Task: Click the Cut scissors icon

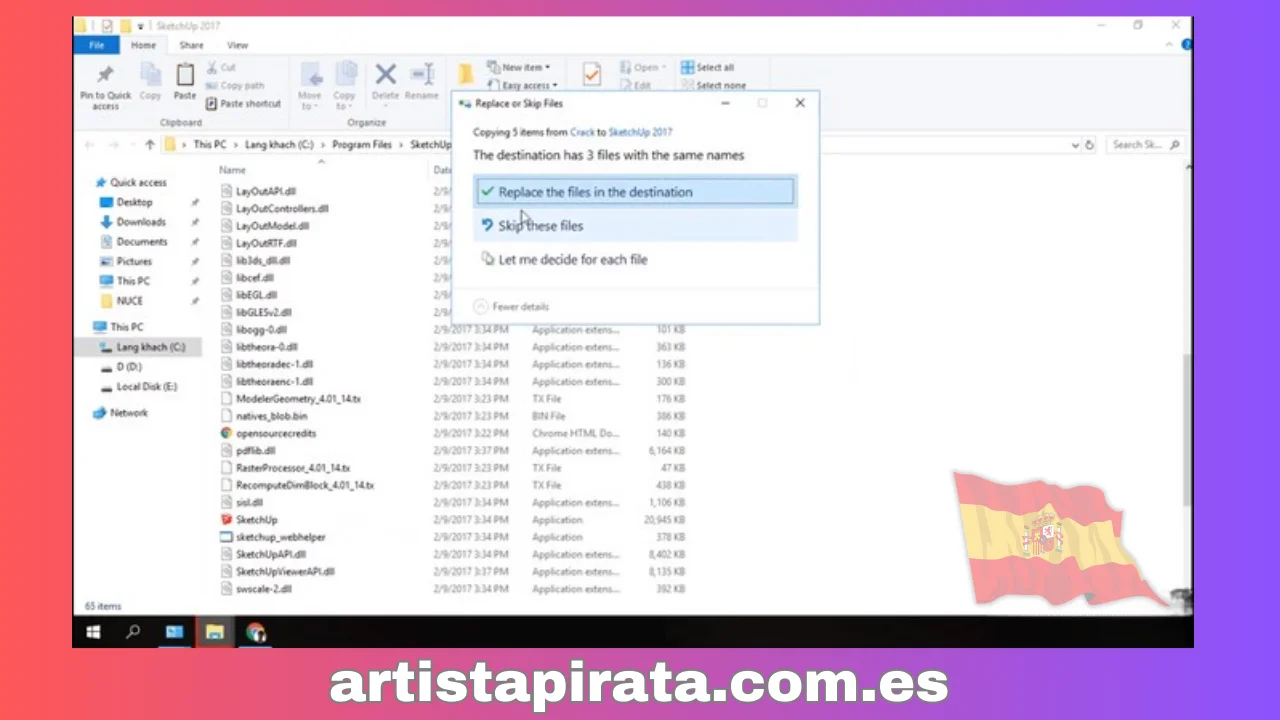Action: pos(213,67)
